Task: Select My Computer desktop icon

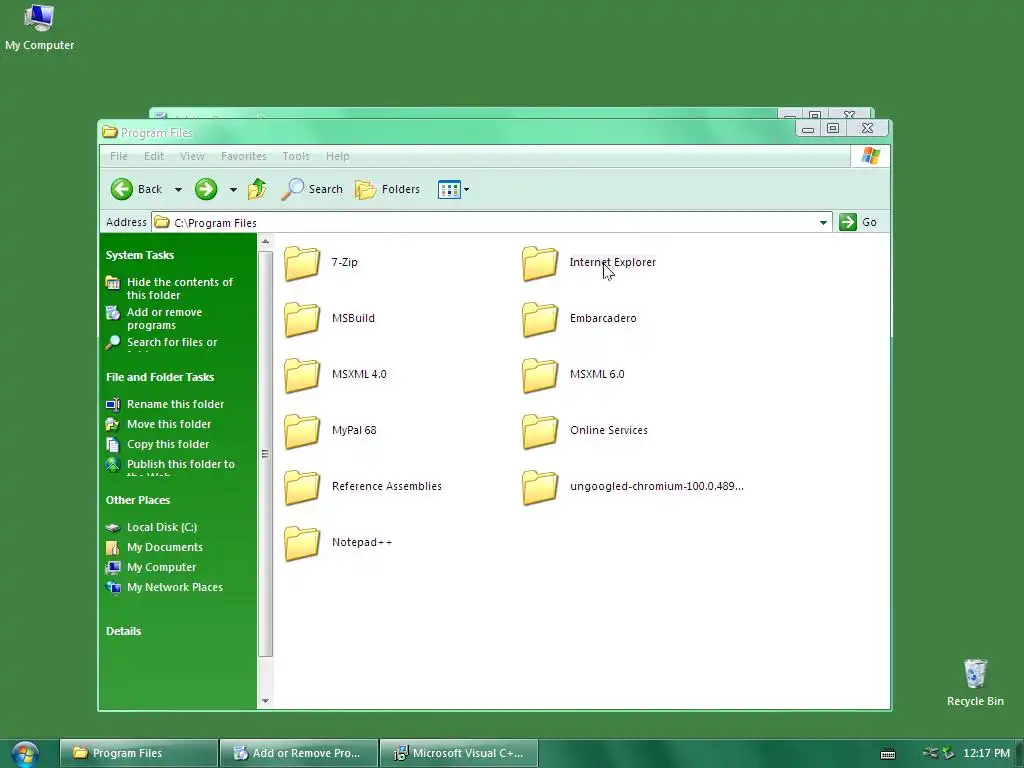Action: tap(39, 27)
